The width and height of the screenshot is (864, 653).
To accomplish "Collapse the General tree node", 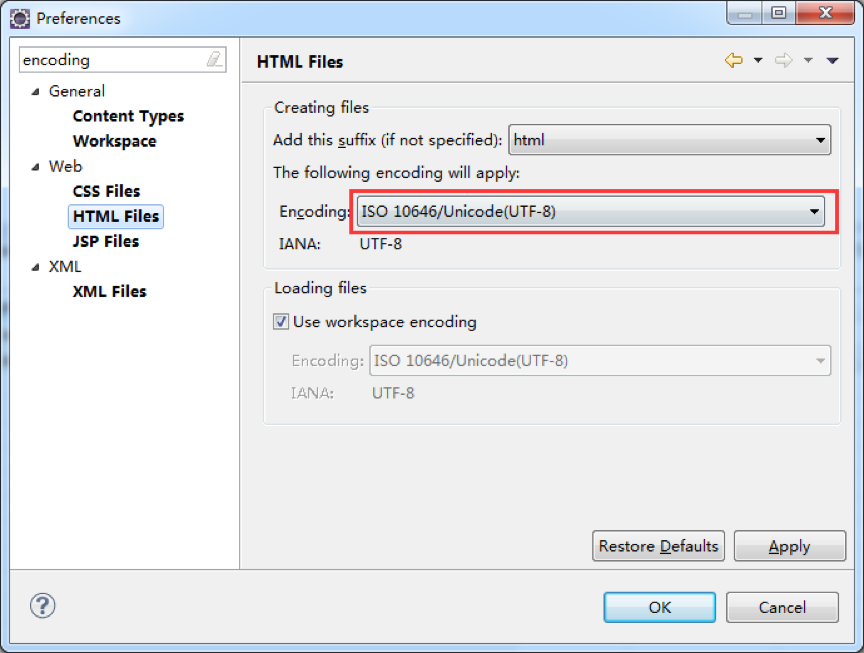I will [36, 91].
